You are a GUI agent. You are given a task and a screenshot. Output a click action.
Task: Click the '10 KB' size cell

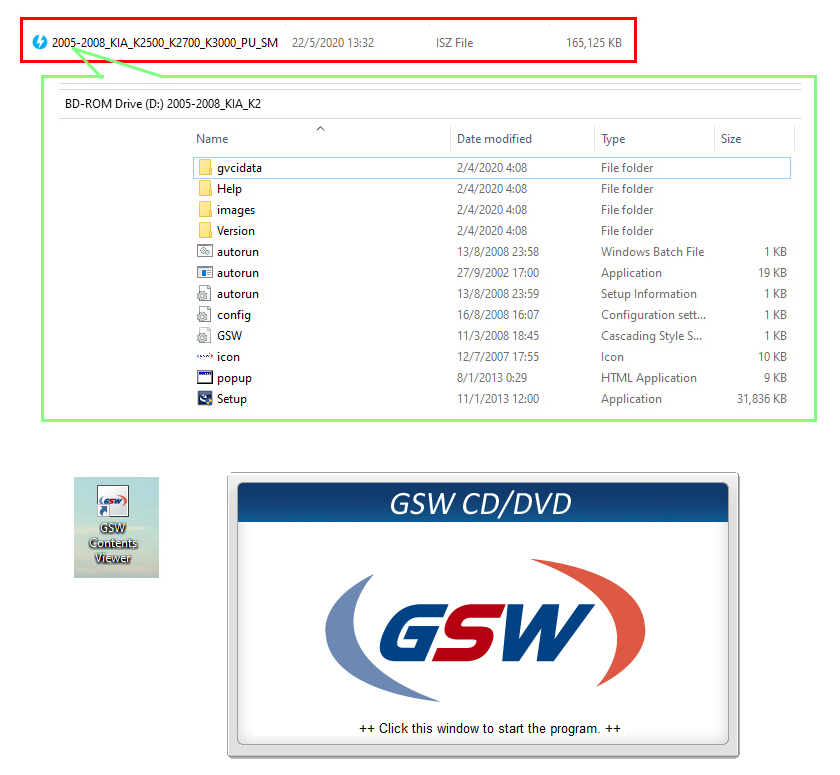(x=772, y=357)
